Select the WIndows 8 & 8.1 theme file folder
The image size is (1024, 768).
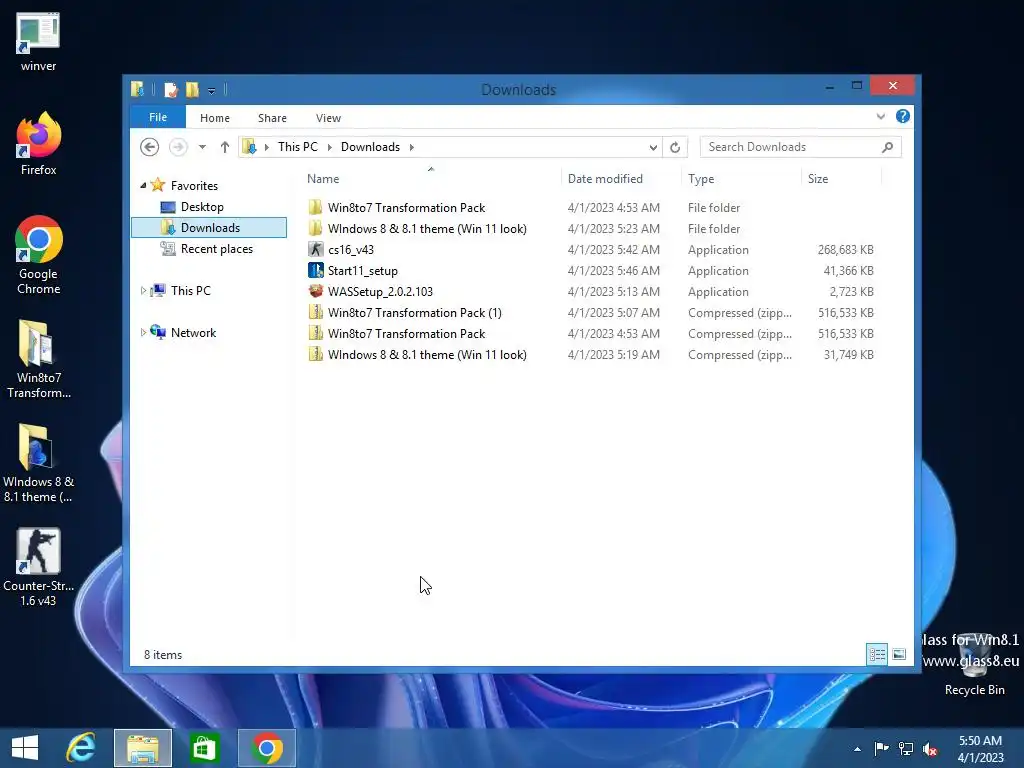(x=427, y=229)
